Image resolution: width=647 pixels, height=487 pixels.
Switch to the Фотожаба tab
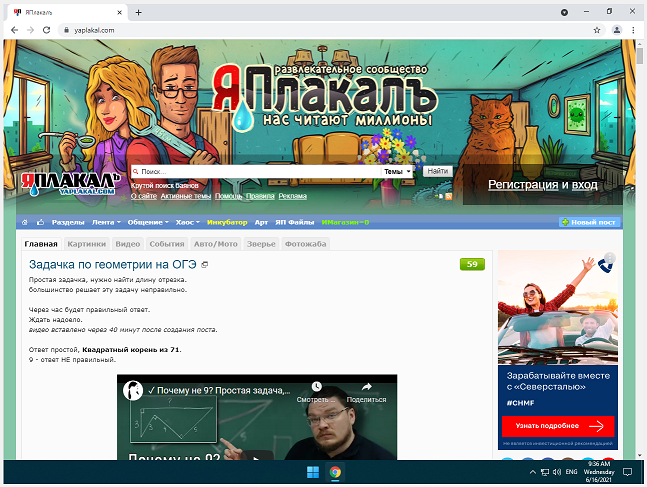pyautogui.click(x=305, y=244)
